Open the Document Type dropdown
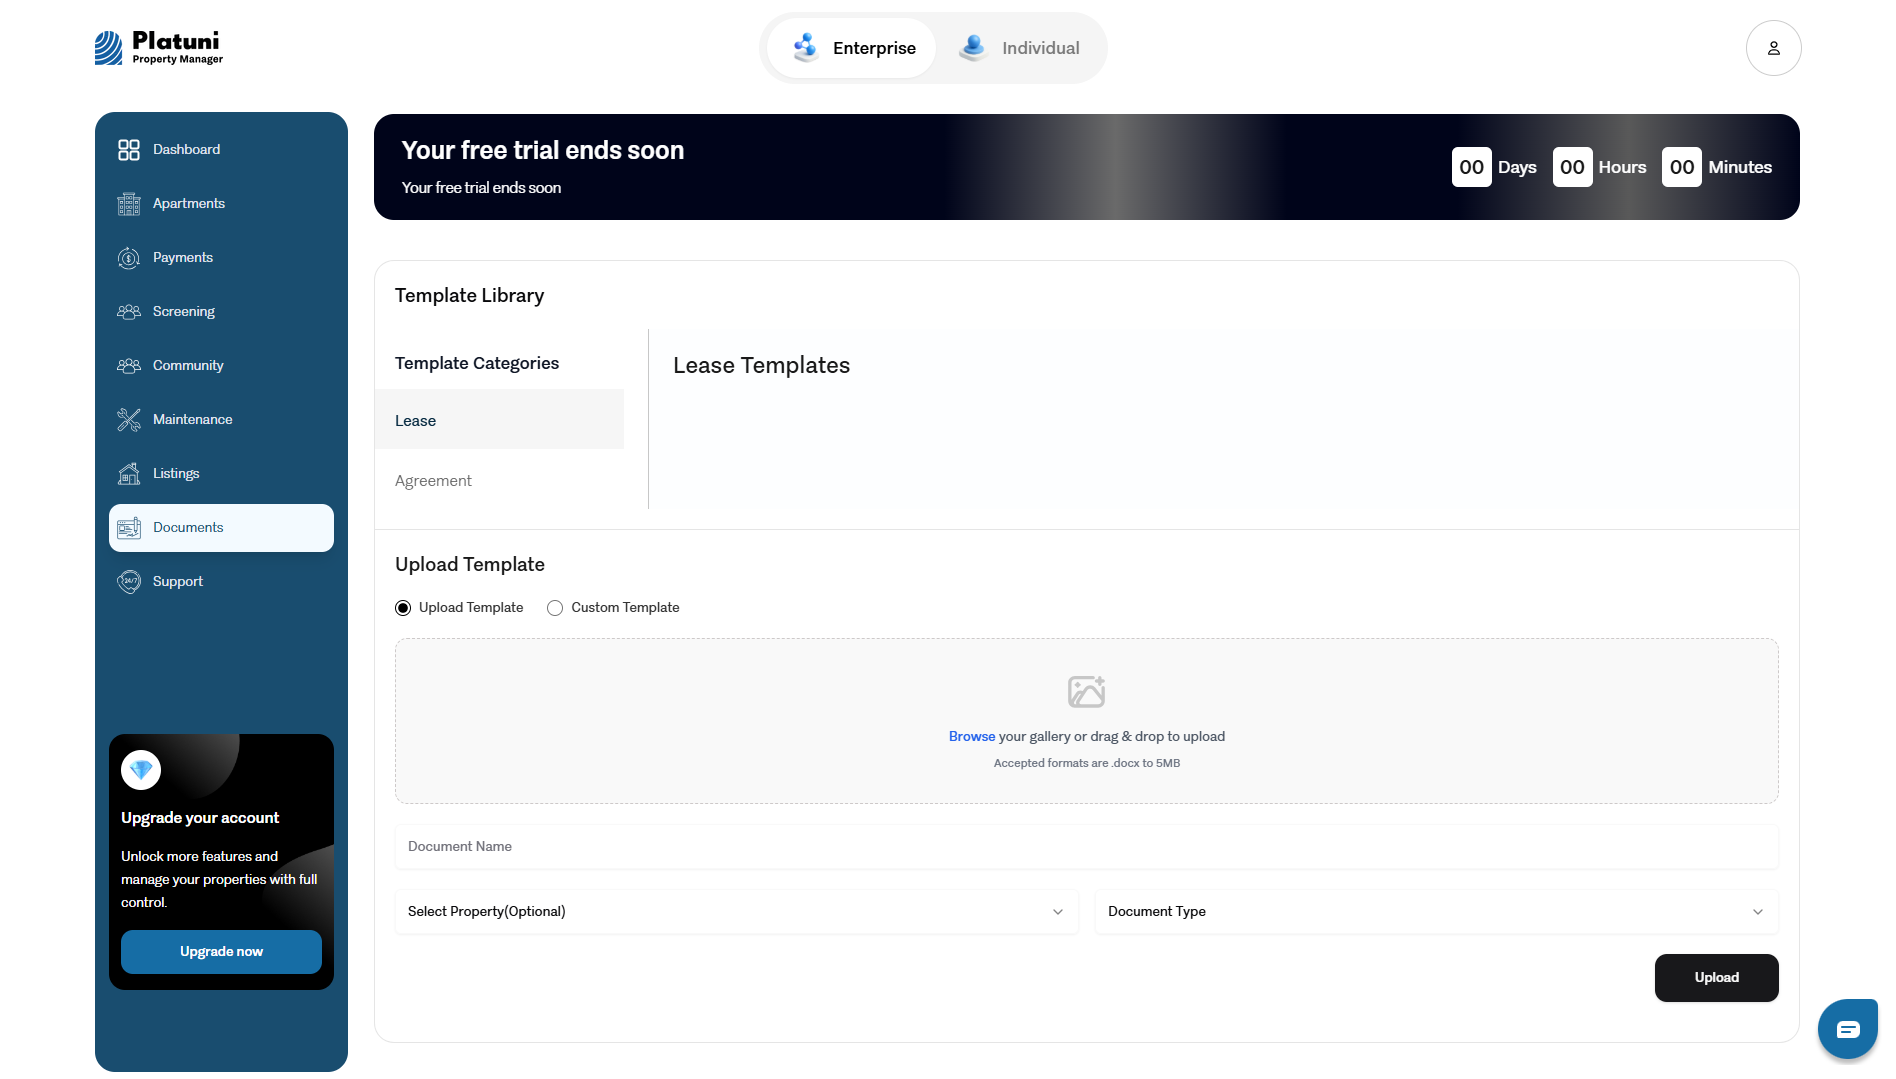Screen dimensions: 1896x1079 (x=1436, y=912)
